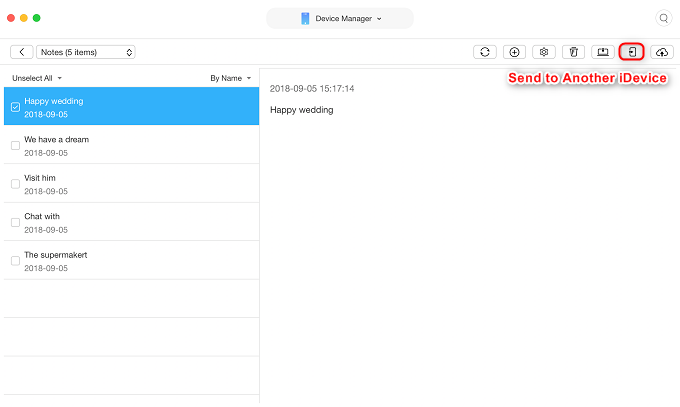Click the Refresh icon in toolbar
This screenshot has width=680, height=407.
485,52
